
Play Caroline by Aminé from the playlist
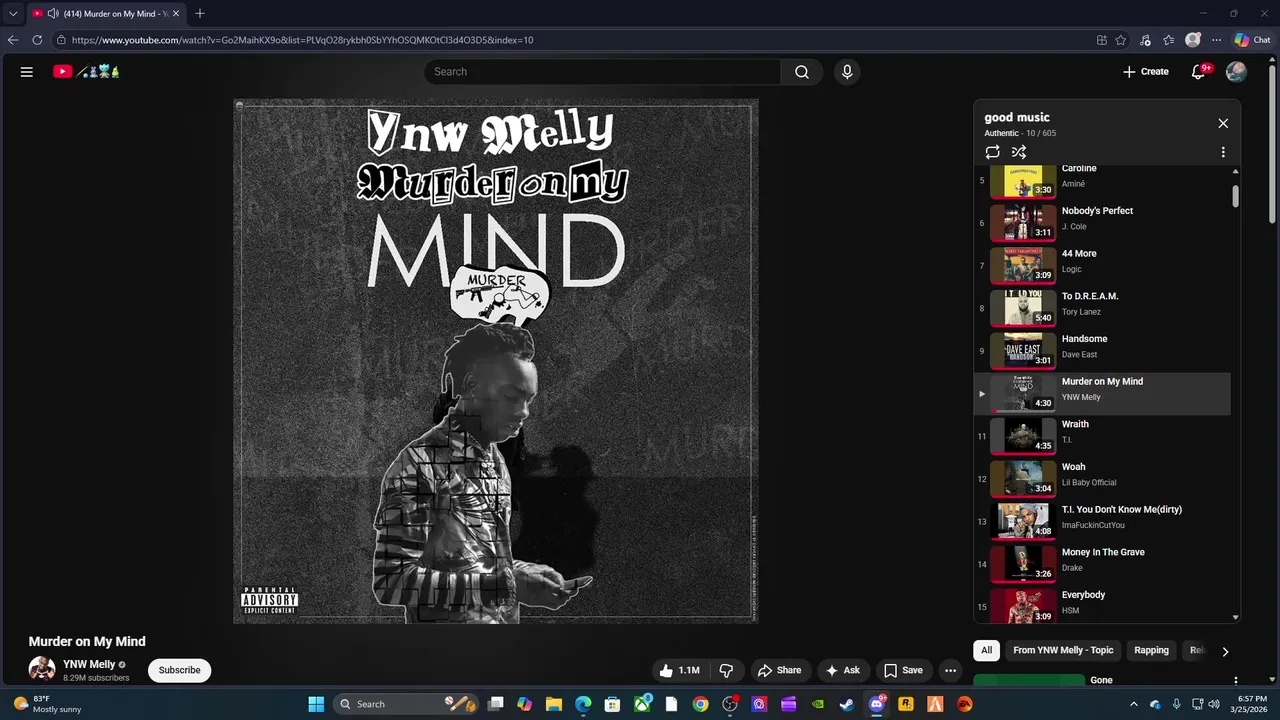(x=1102, y=180)
